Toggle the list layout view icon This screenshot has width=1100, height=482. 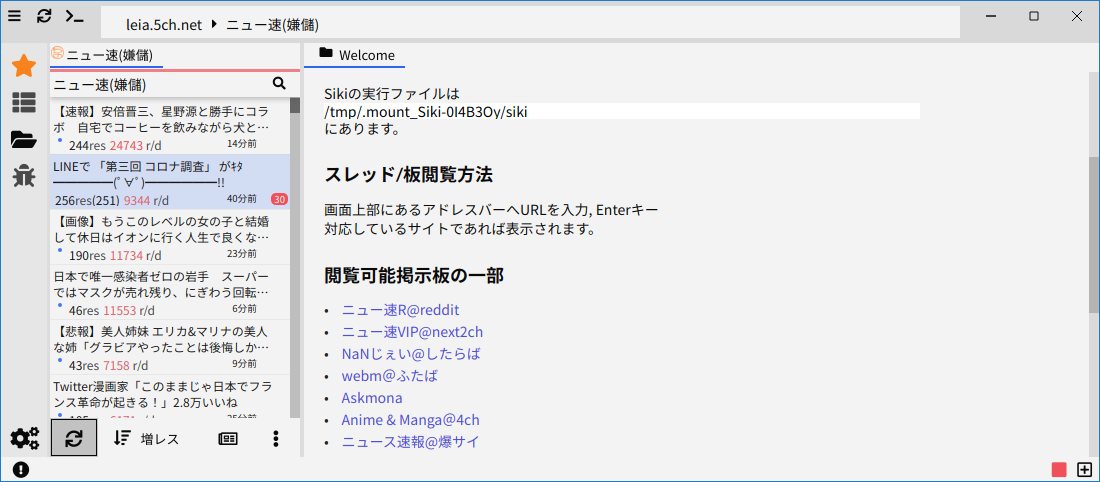[228, 439]
